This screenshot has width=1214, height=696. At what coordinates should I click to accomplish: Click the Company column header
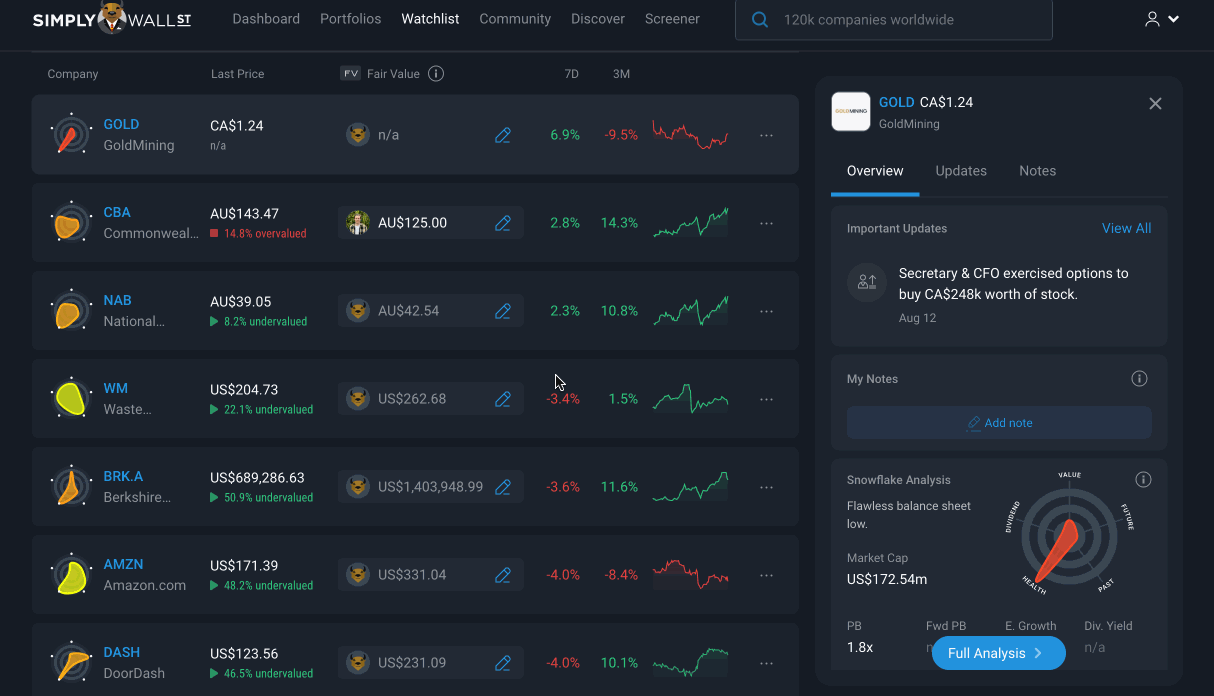click(73, 74)
